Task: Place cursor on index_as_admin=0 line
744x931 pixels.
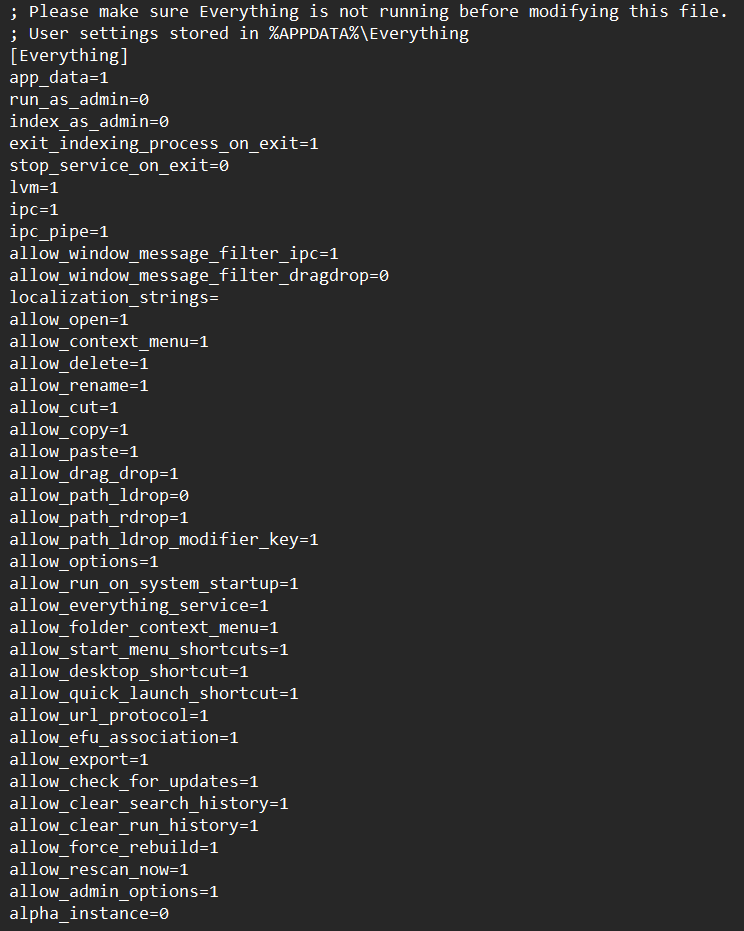Action: tap(89, 122)
